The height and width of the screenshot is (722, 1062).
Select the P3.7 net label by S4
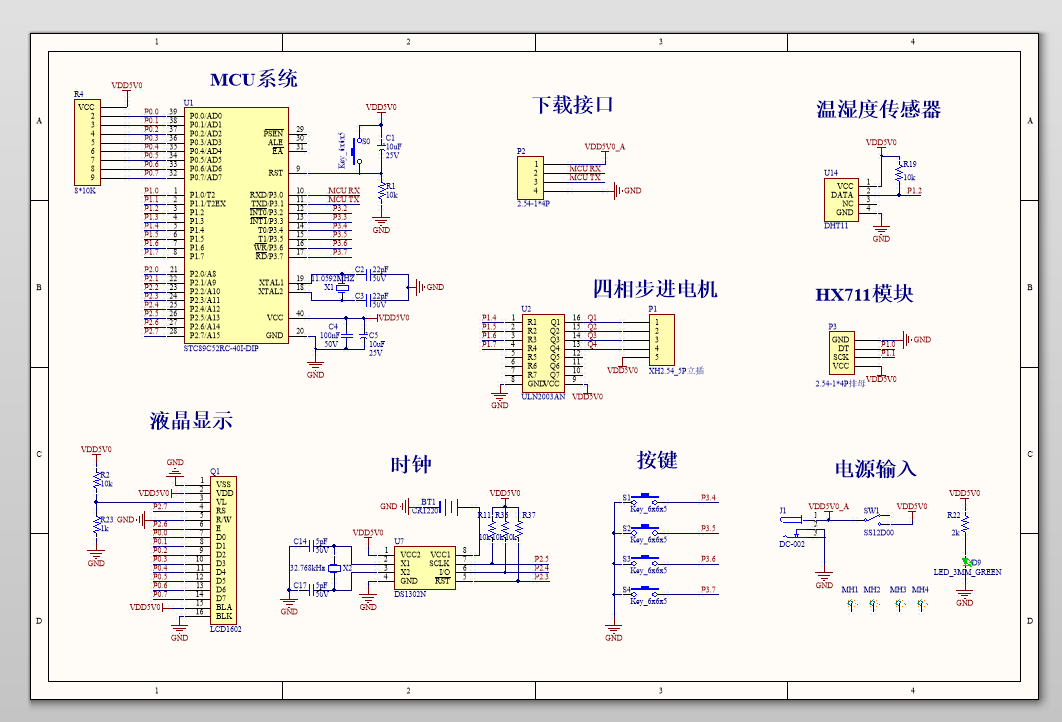point(708,589)
